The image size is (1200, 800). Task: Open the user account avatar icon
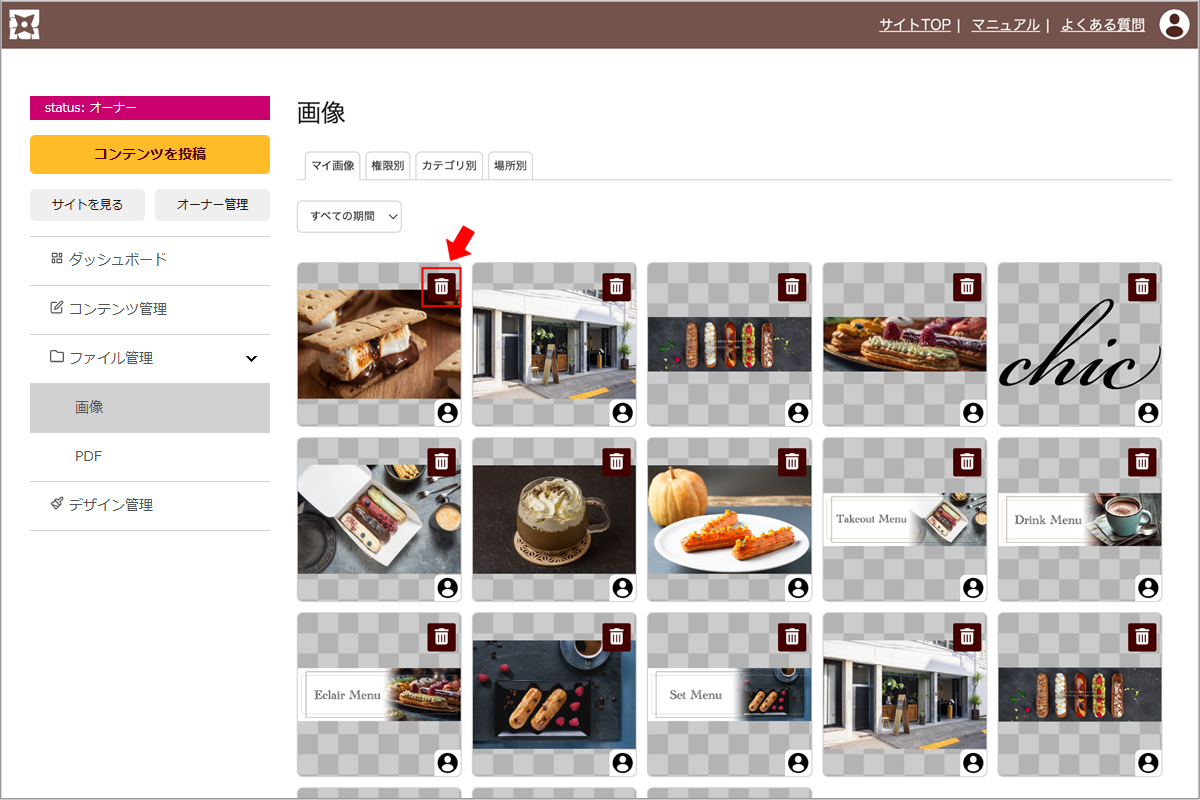tap(1174, 24)
